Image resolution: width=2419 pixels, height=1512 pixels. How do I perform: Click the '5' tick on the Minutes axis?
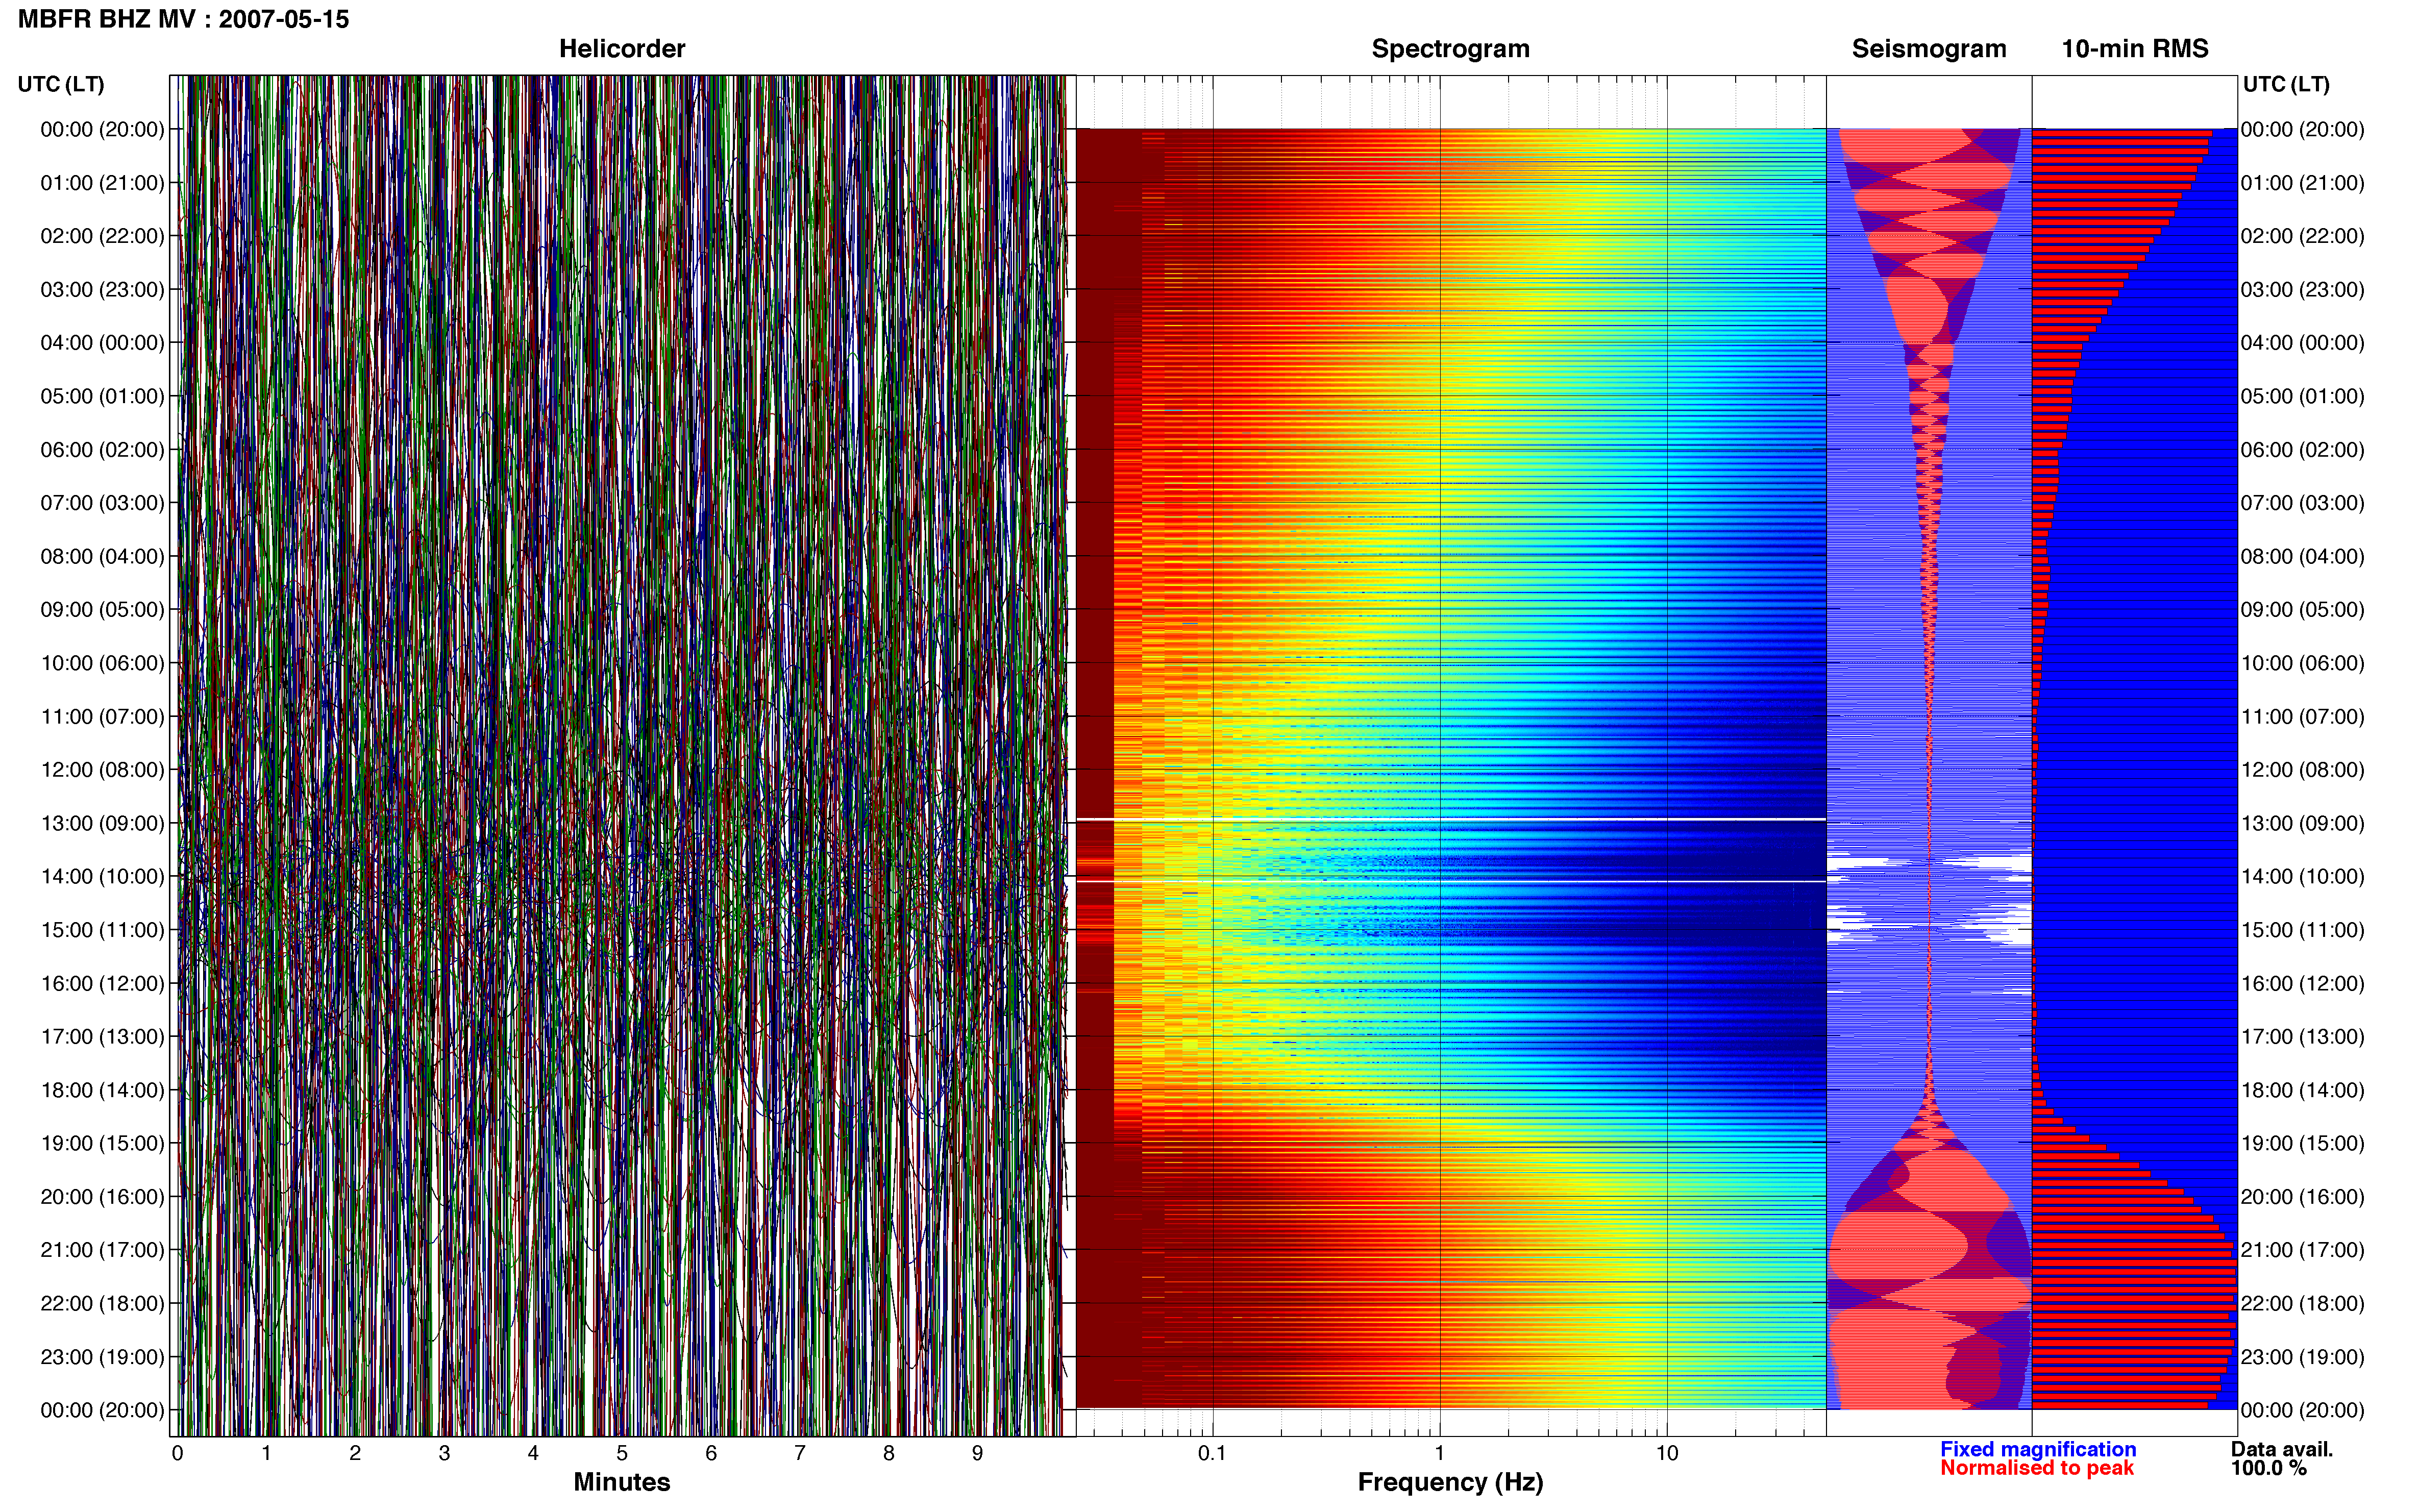pyautogui.click(x=622, y=1454)
